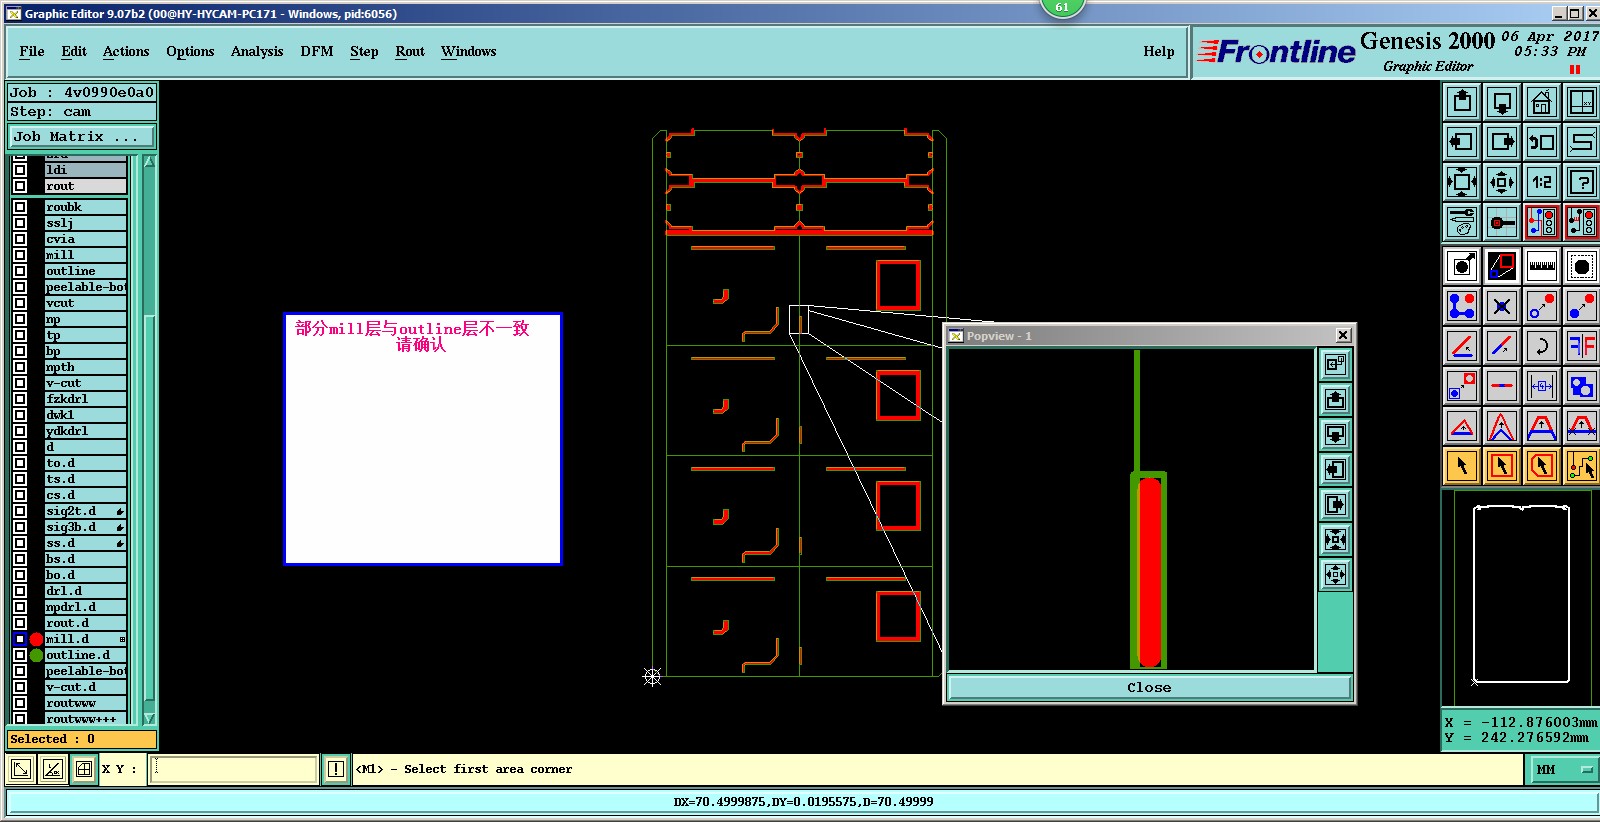Open the File menu
The height and width of the screenshot is (822, 1600).
coord(32,51)
